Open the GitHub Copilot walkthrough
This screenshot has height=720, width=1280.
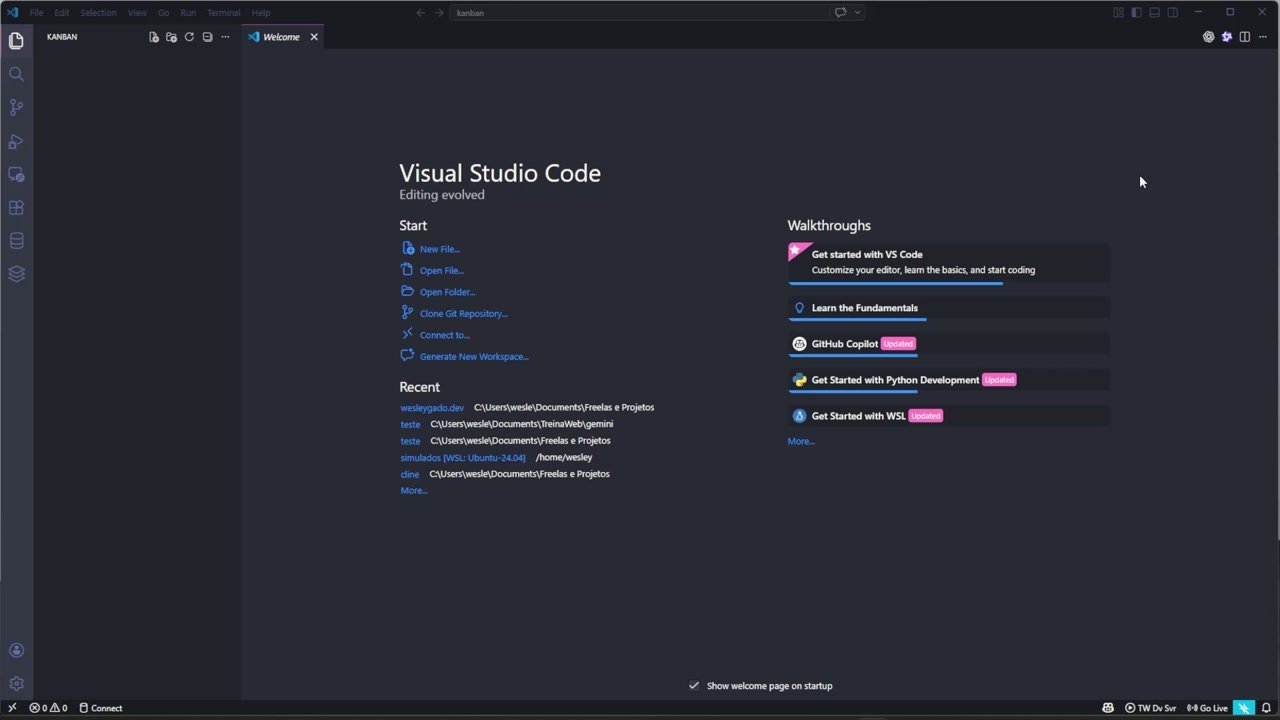tap(949, 344)
